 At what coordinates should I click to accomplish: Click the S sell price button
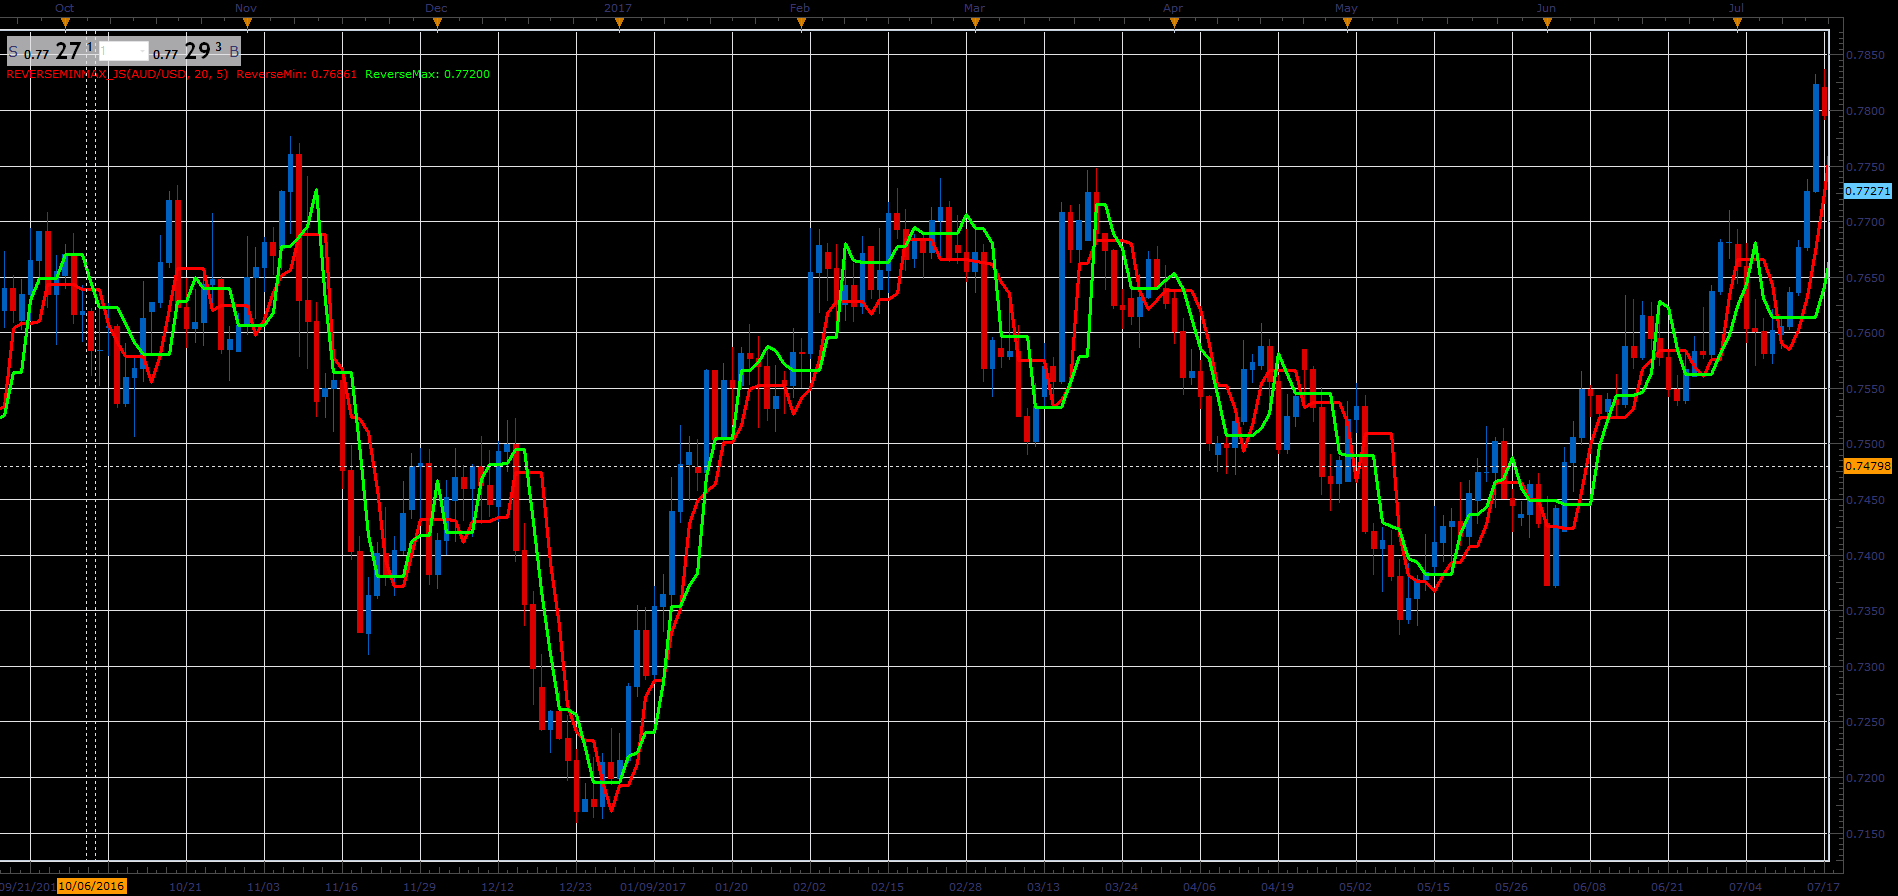[51, 51]
